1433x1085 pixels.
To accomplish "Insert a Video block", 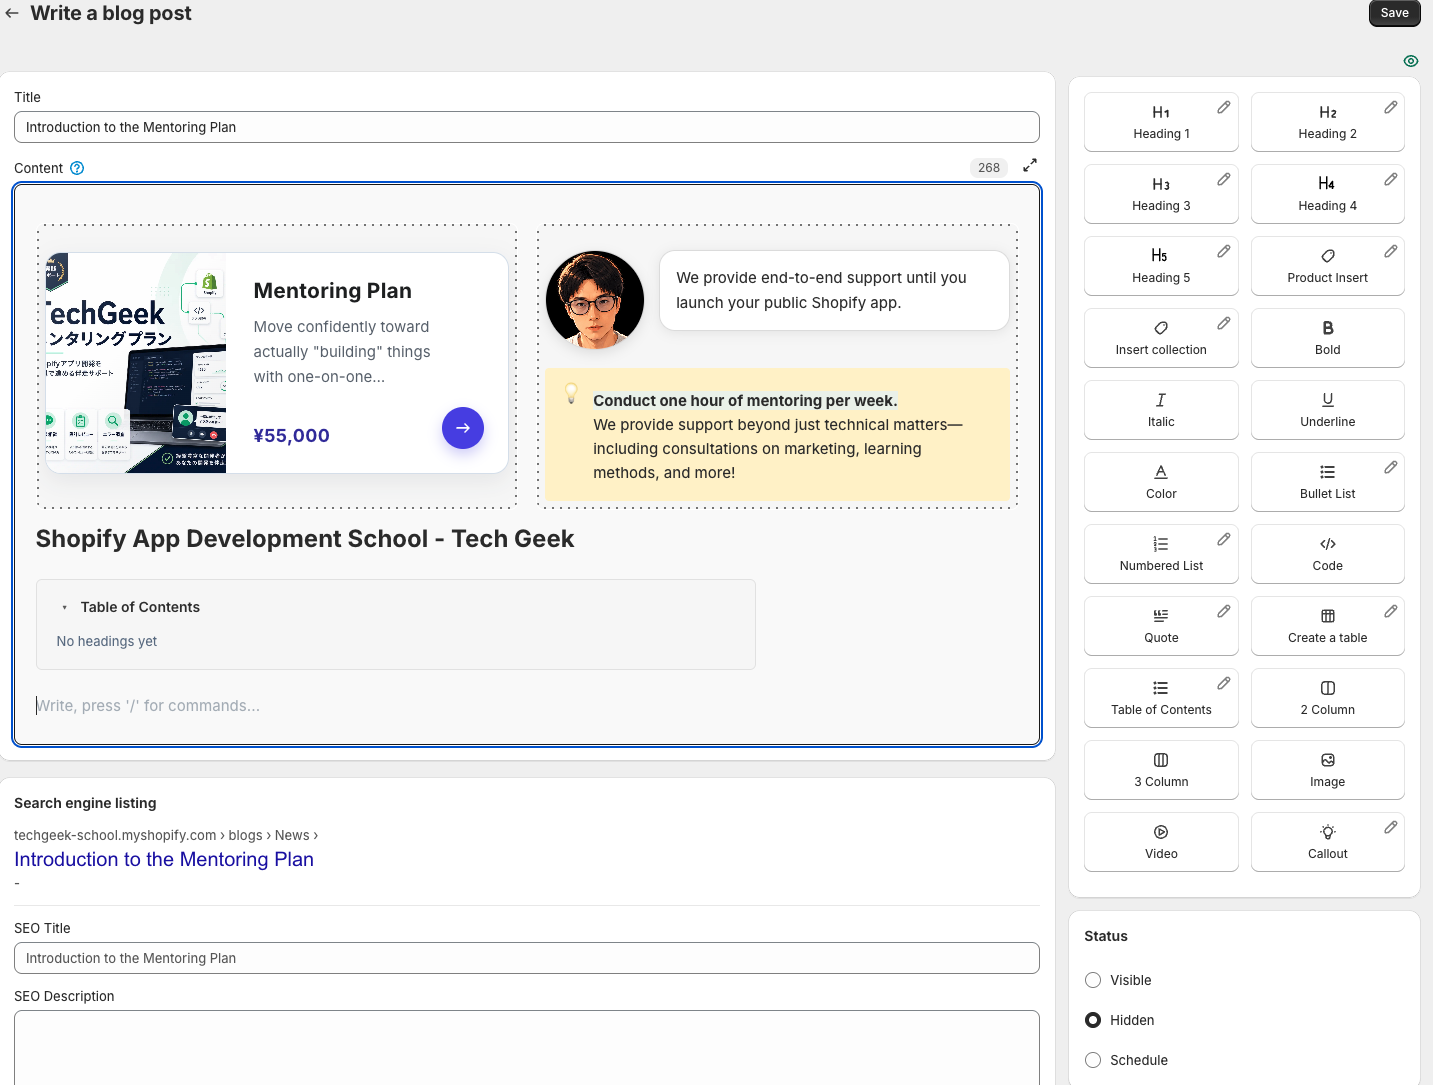I will (1161, 842).
